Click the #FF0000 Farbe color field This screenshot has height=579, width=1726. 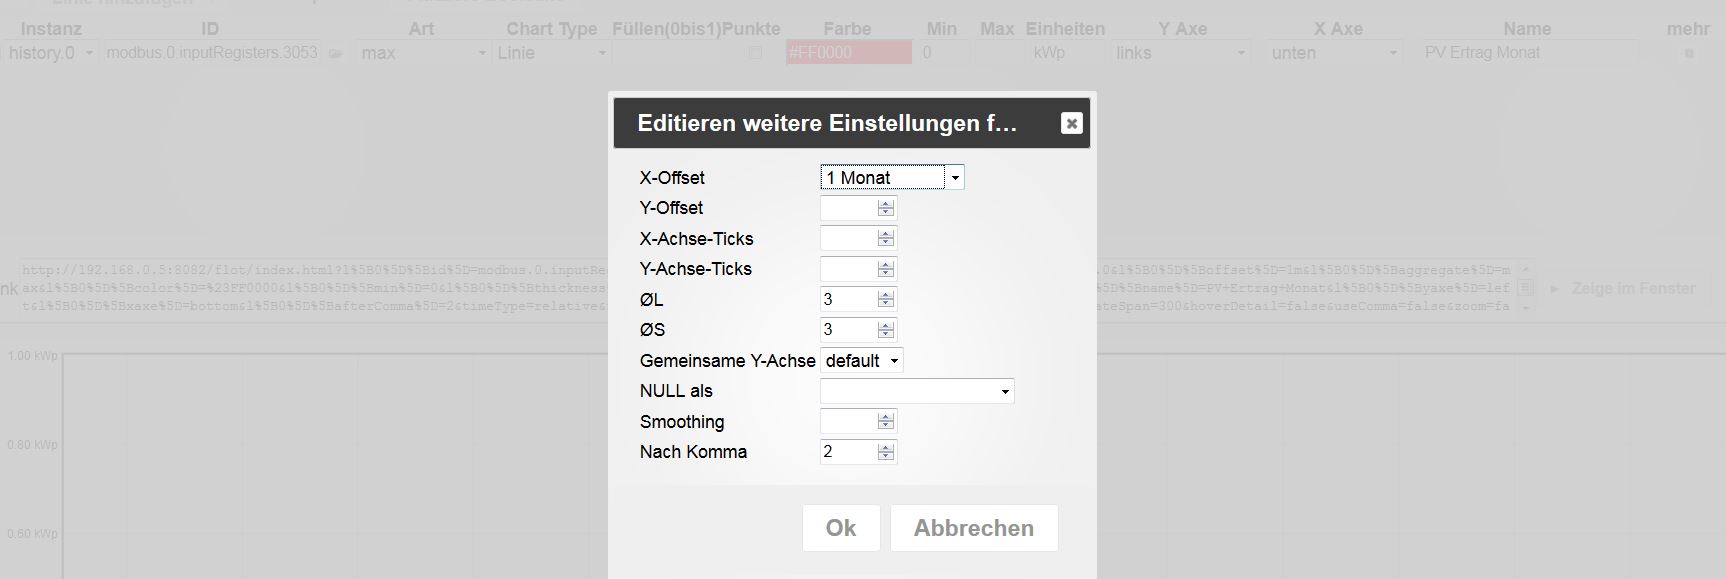coord(848,53)
